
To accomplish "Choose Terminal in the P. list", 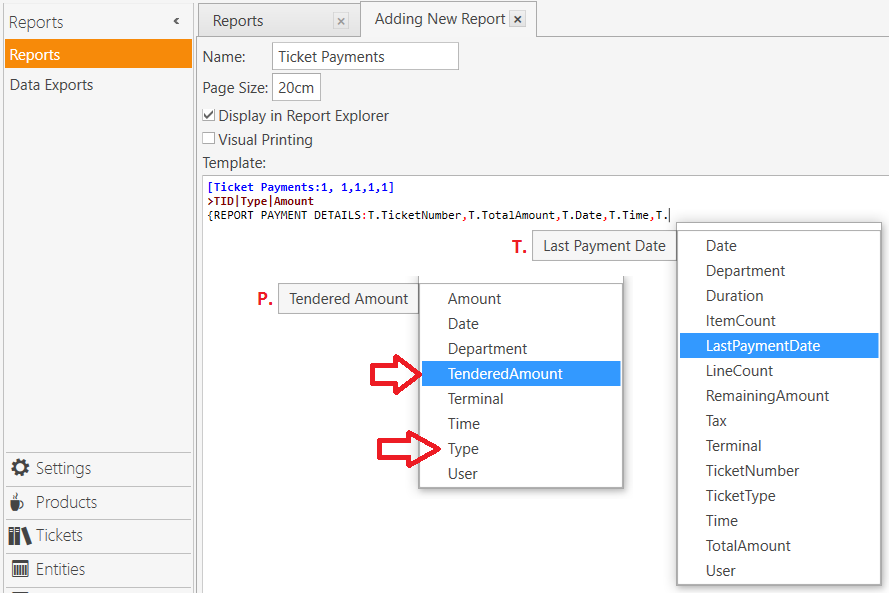I will 521,398.
